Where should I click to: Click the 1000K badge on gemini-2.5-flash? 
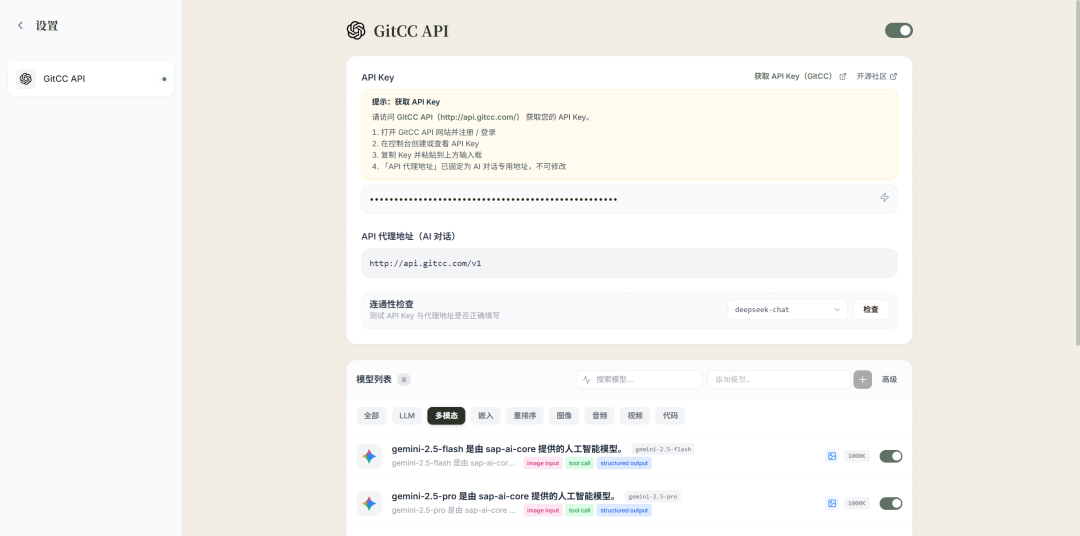pos(857,456)
